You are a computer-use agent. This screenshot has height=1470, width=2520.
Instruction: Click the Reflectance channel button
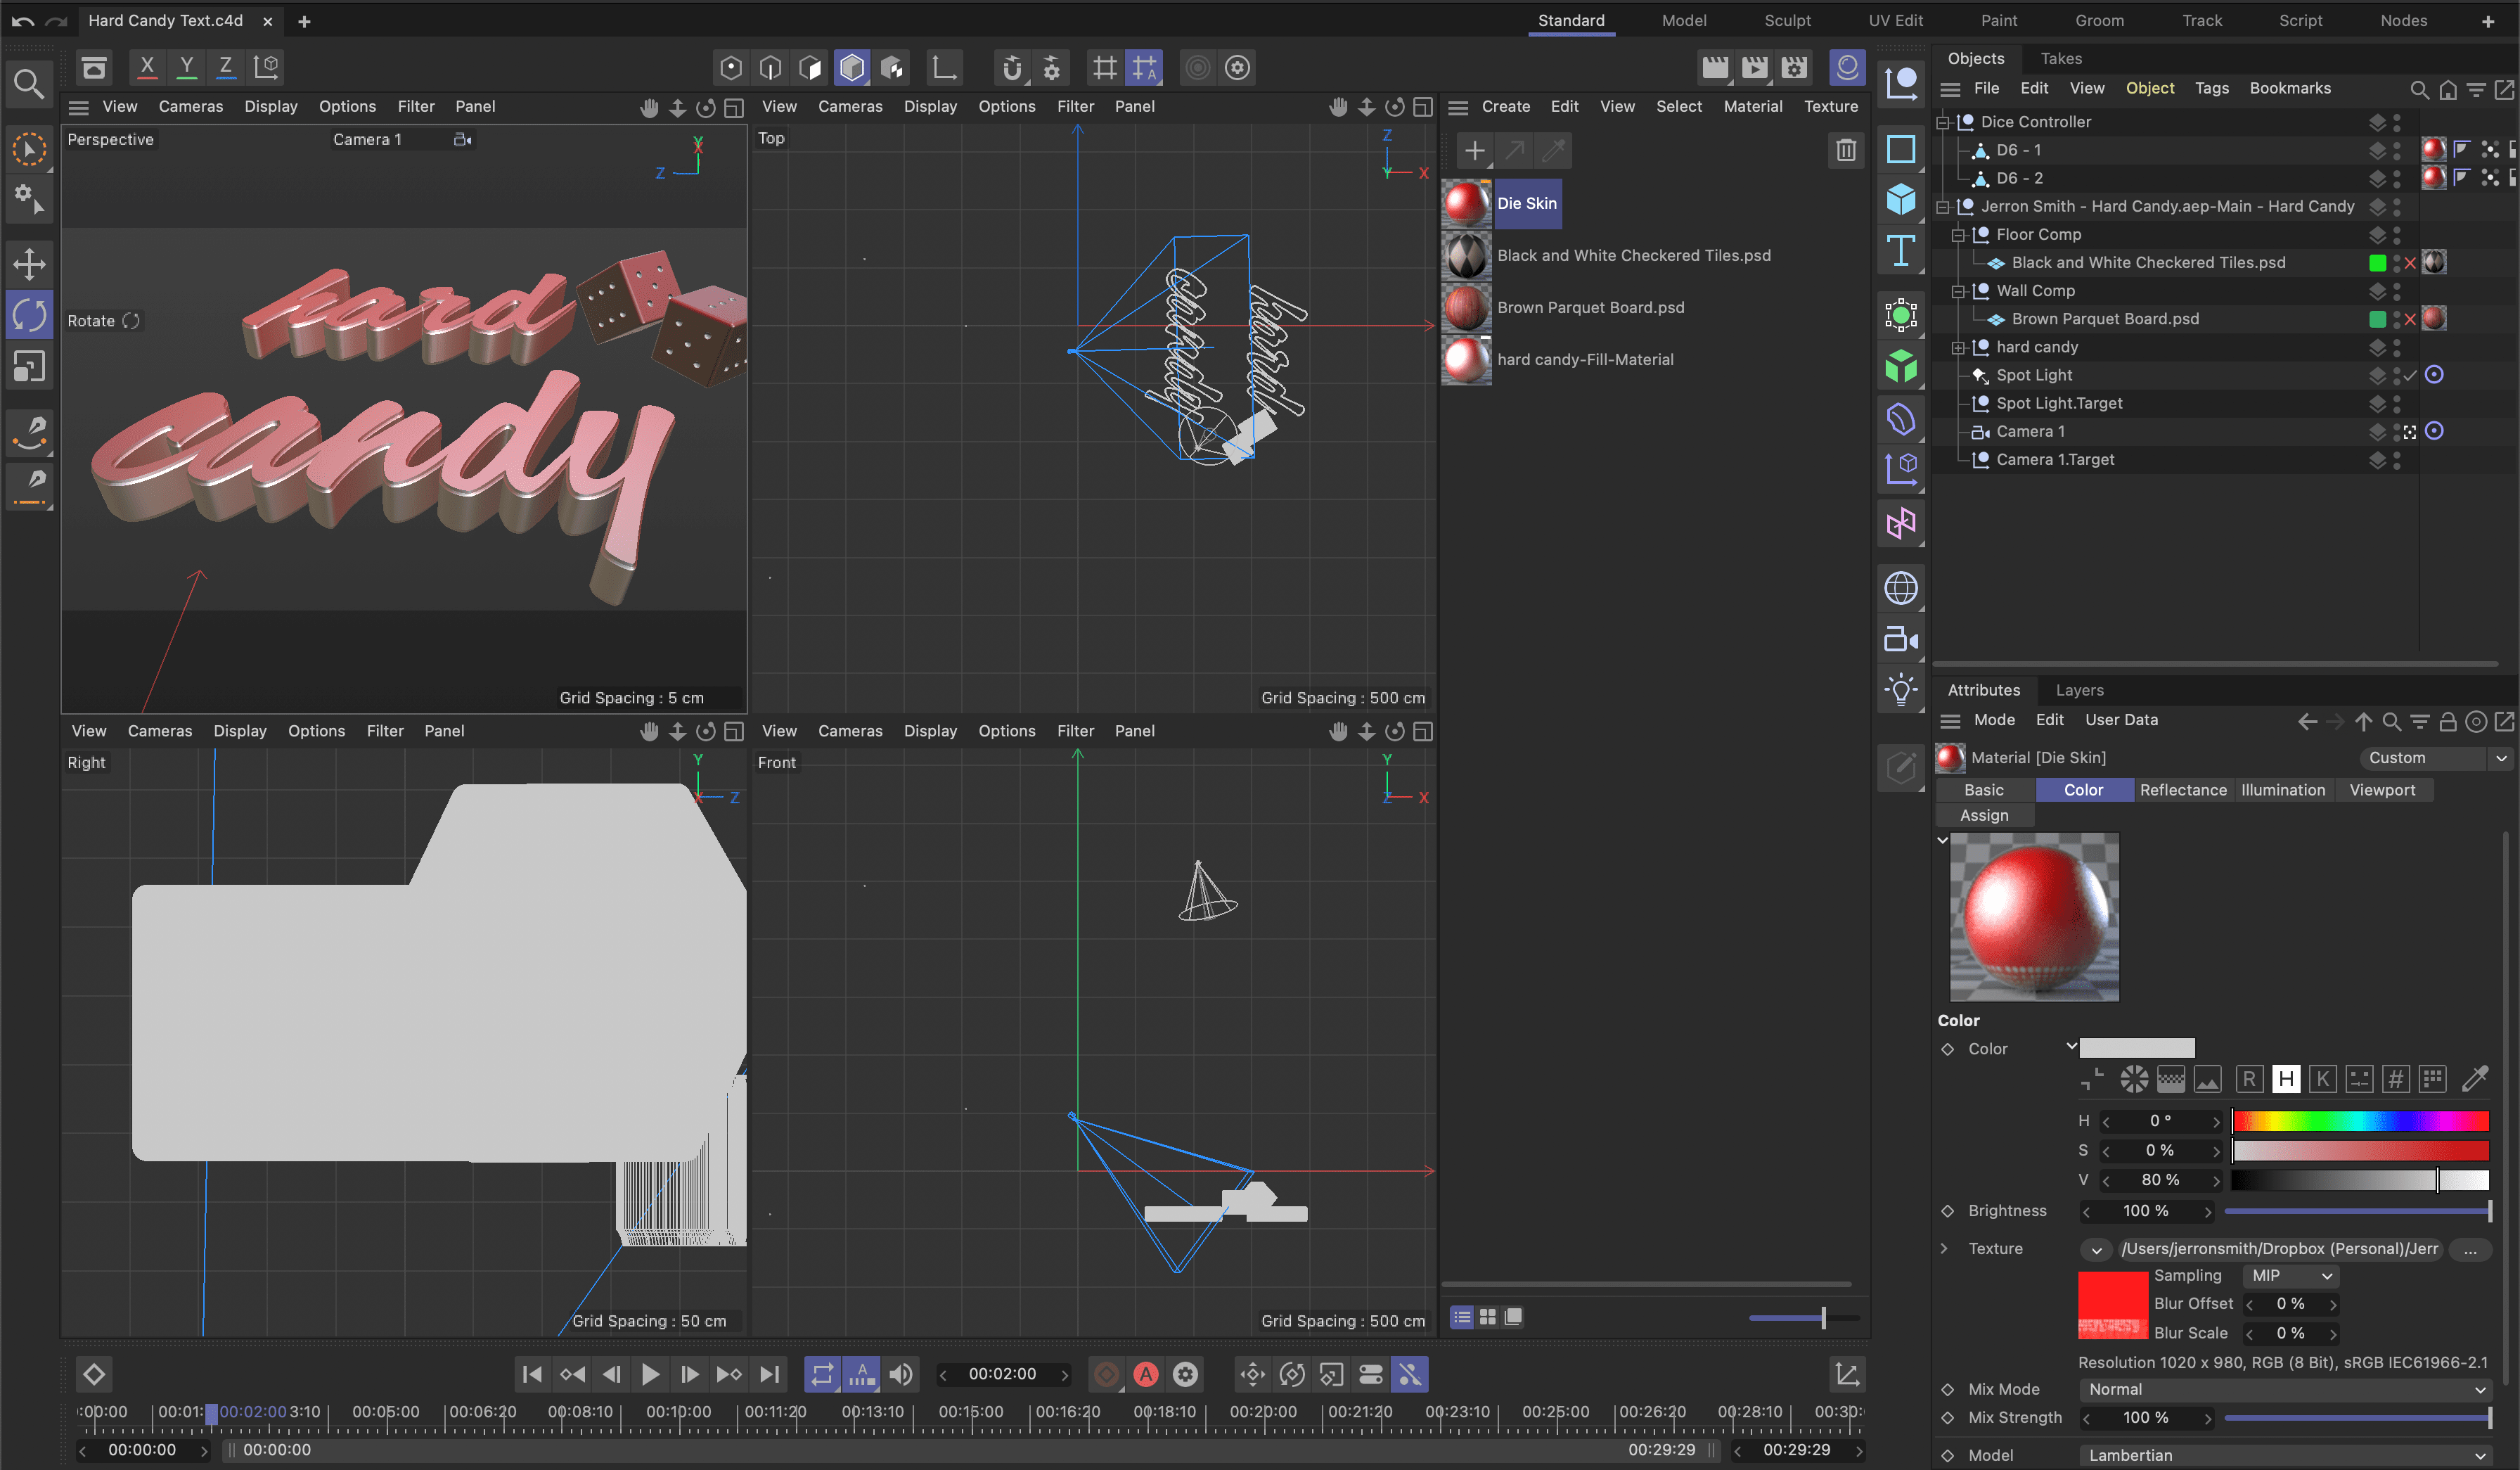tap(2183, 790)
